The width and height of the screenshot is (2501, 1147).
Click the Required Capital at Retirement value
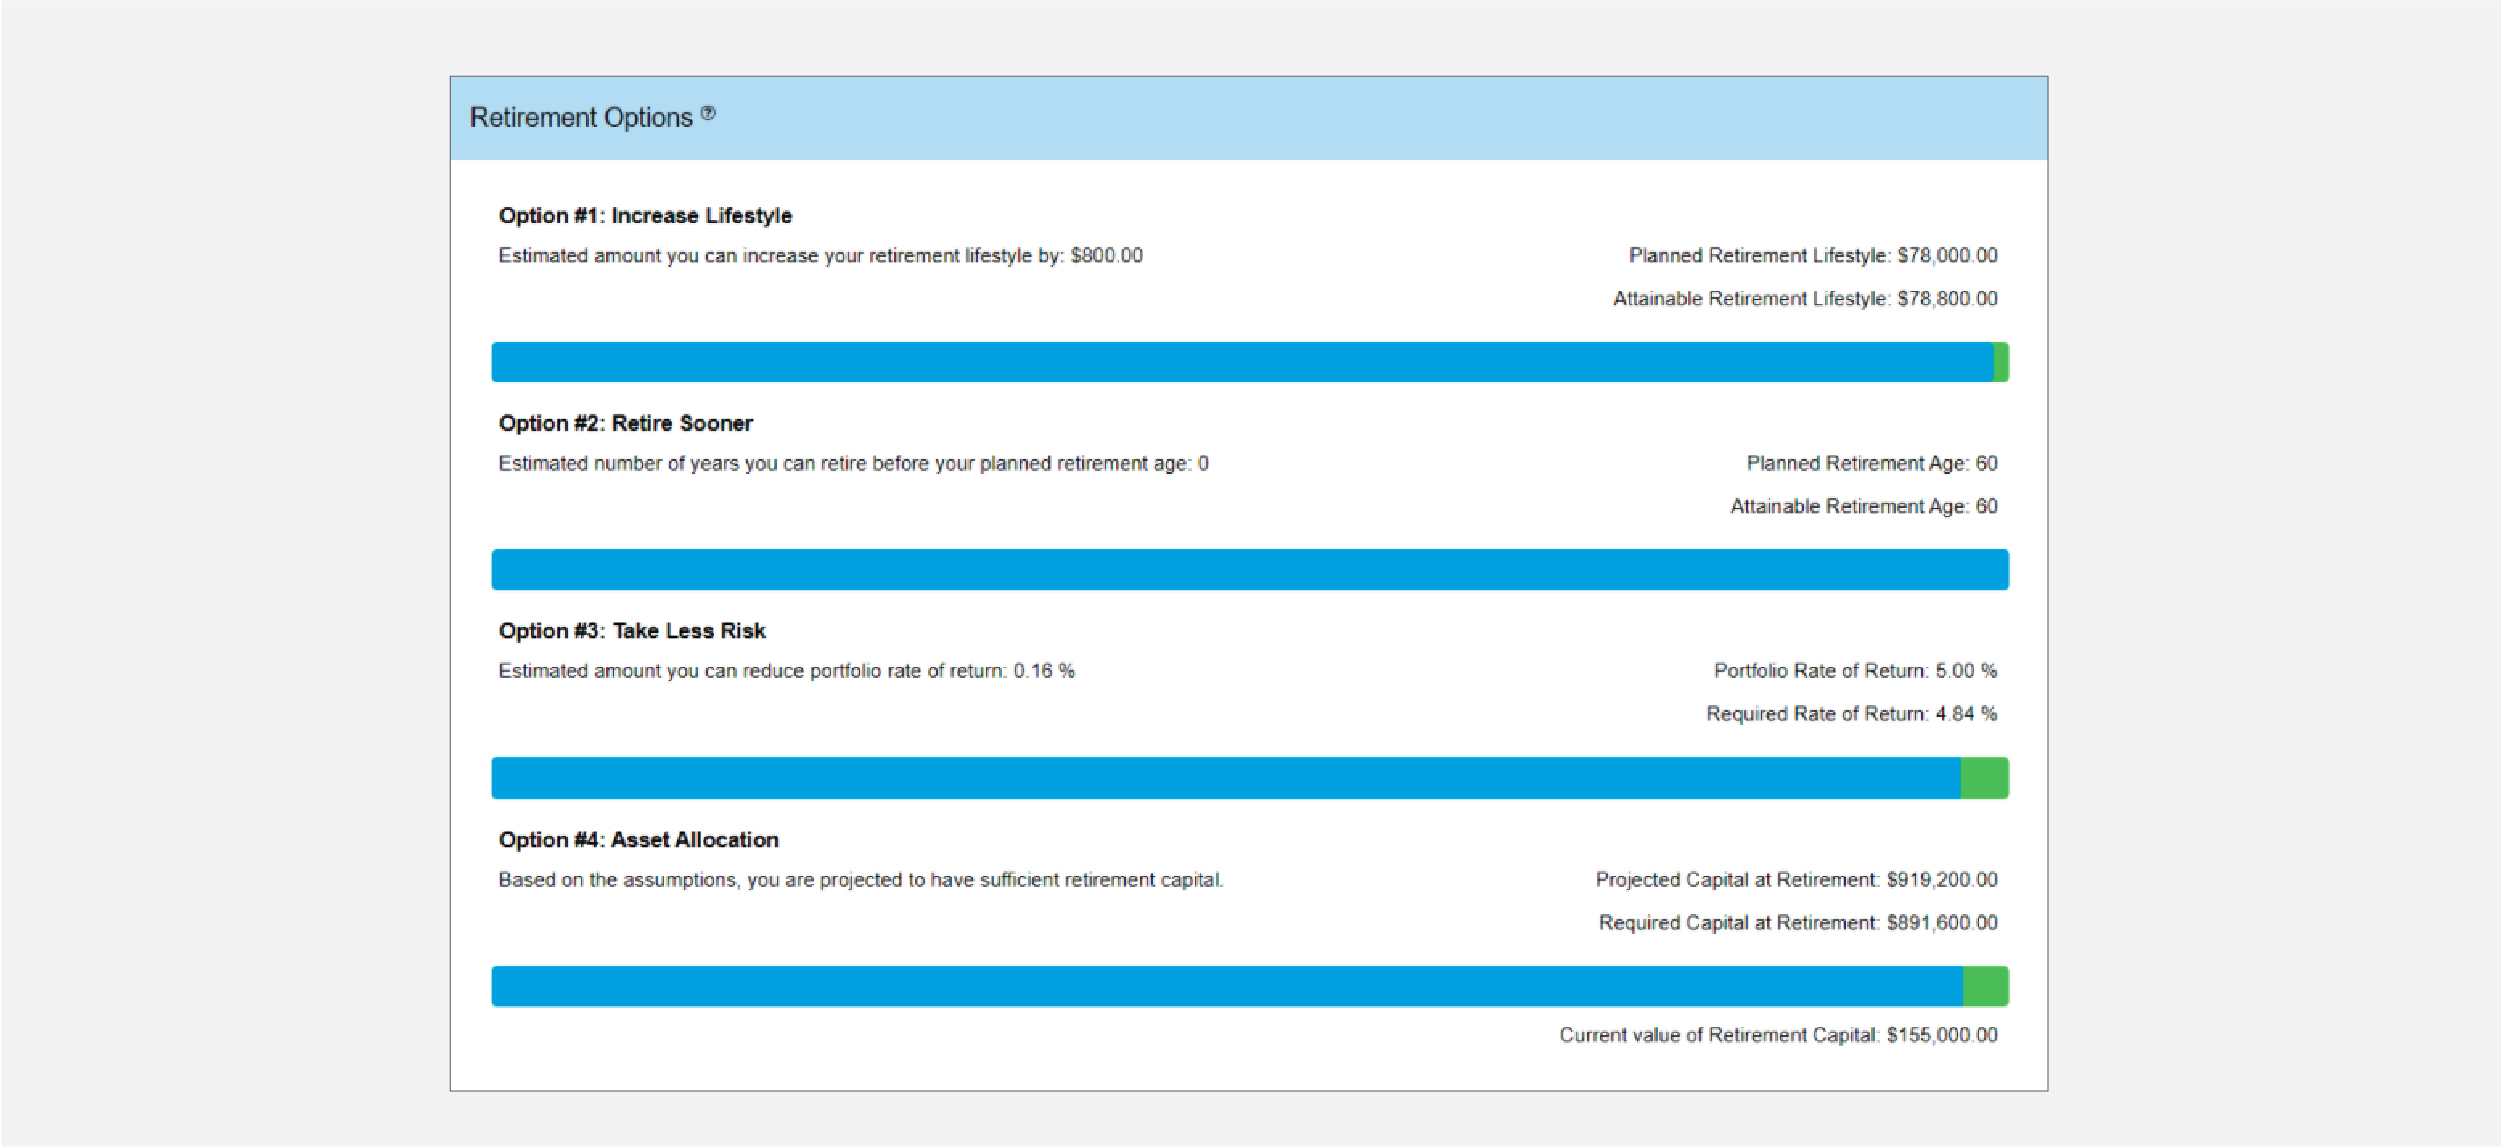coord(1941,923)
